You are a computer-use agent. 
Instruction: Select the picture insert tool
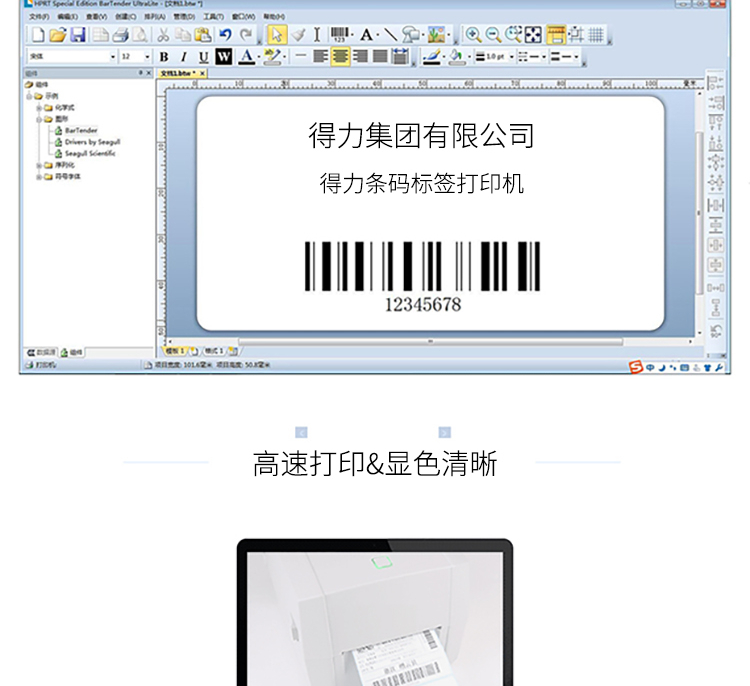436,35
